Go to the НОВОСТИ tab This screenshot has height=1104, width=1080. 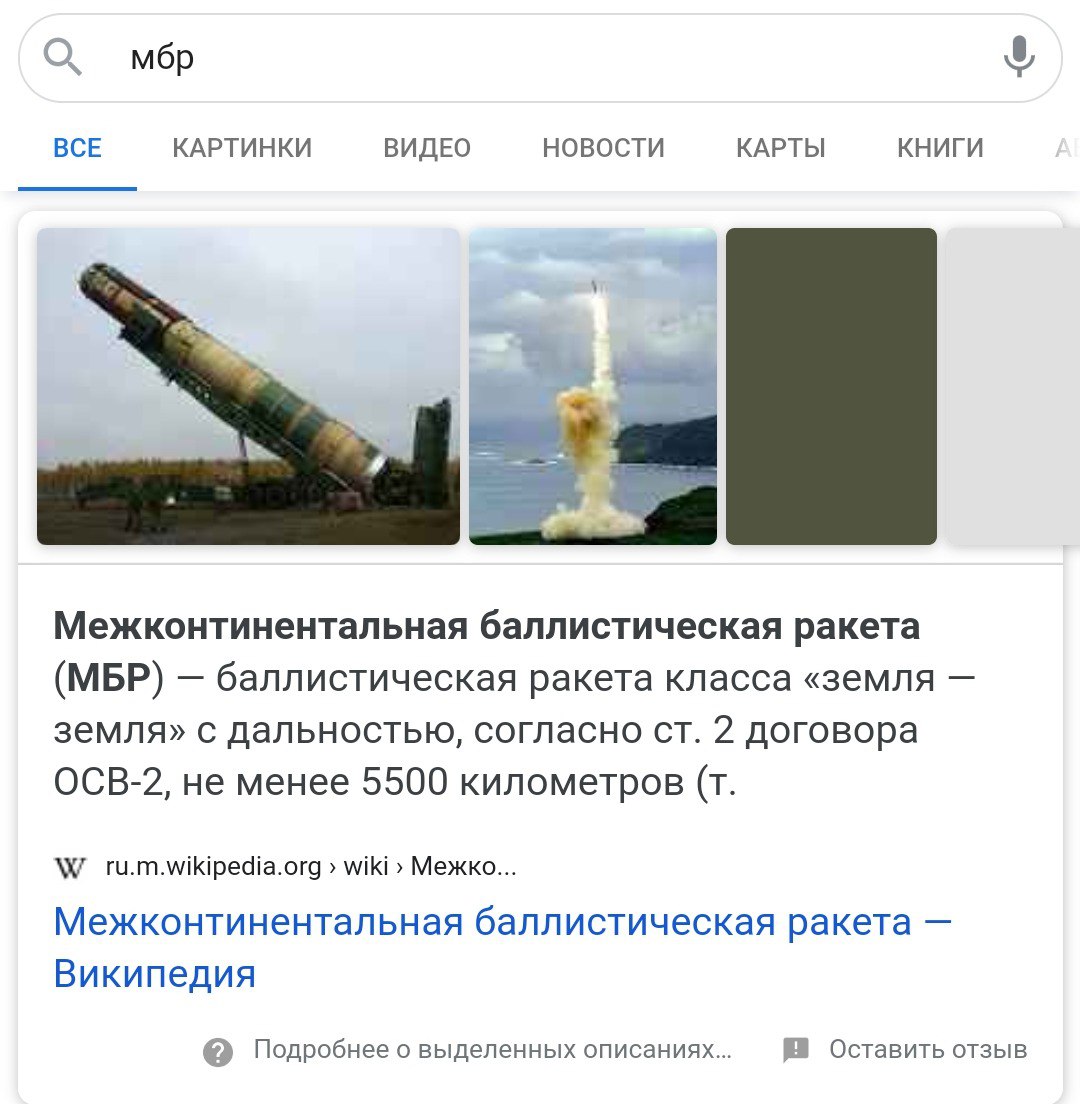(603, 149)
